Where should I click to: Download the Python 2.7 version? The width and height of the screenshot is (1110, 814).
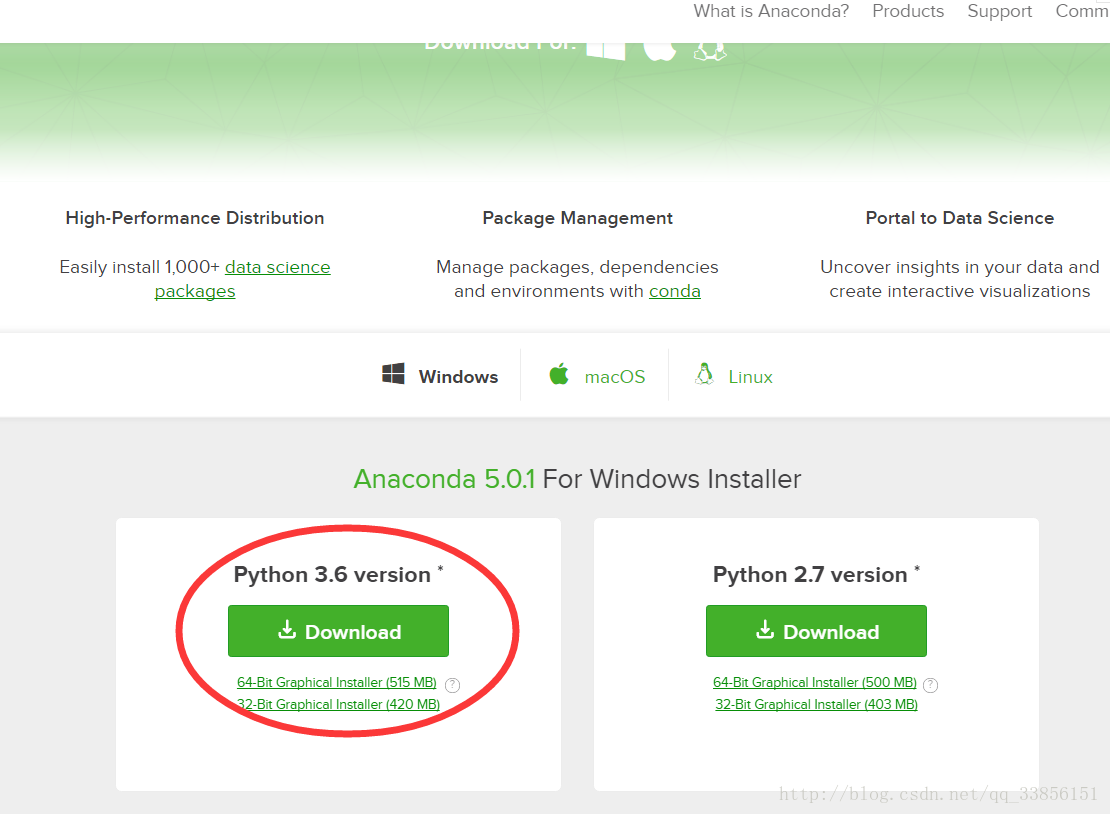click(x=816, y=631)
